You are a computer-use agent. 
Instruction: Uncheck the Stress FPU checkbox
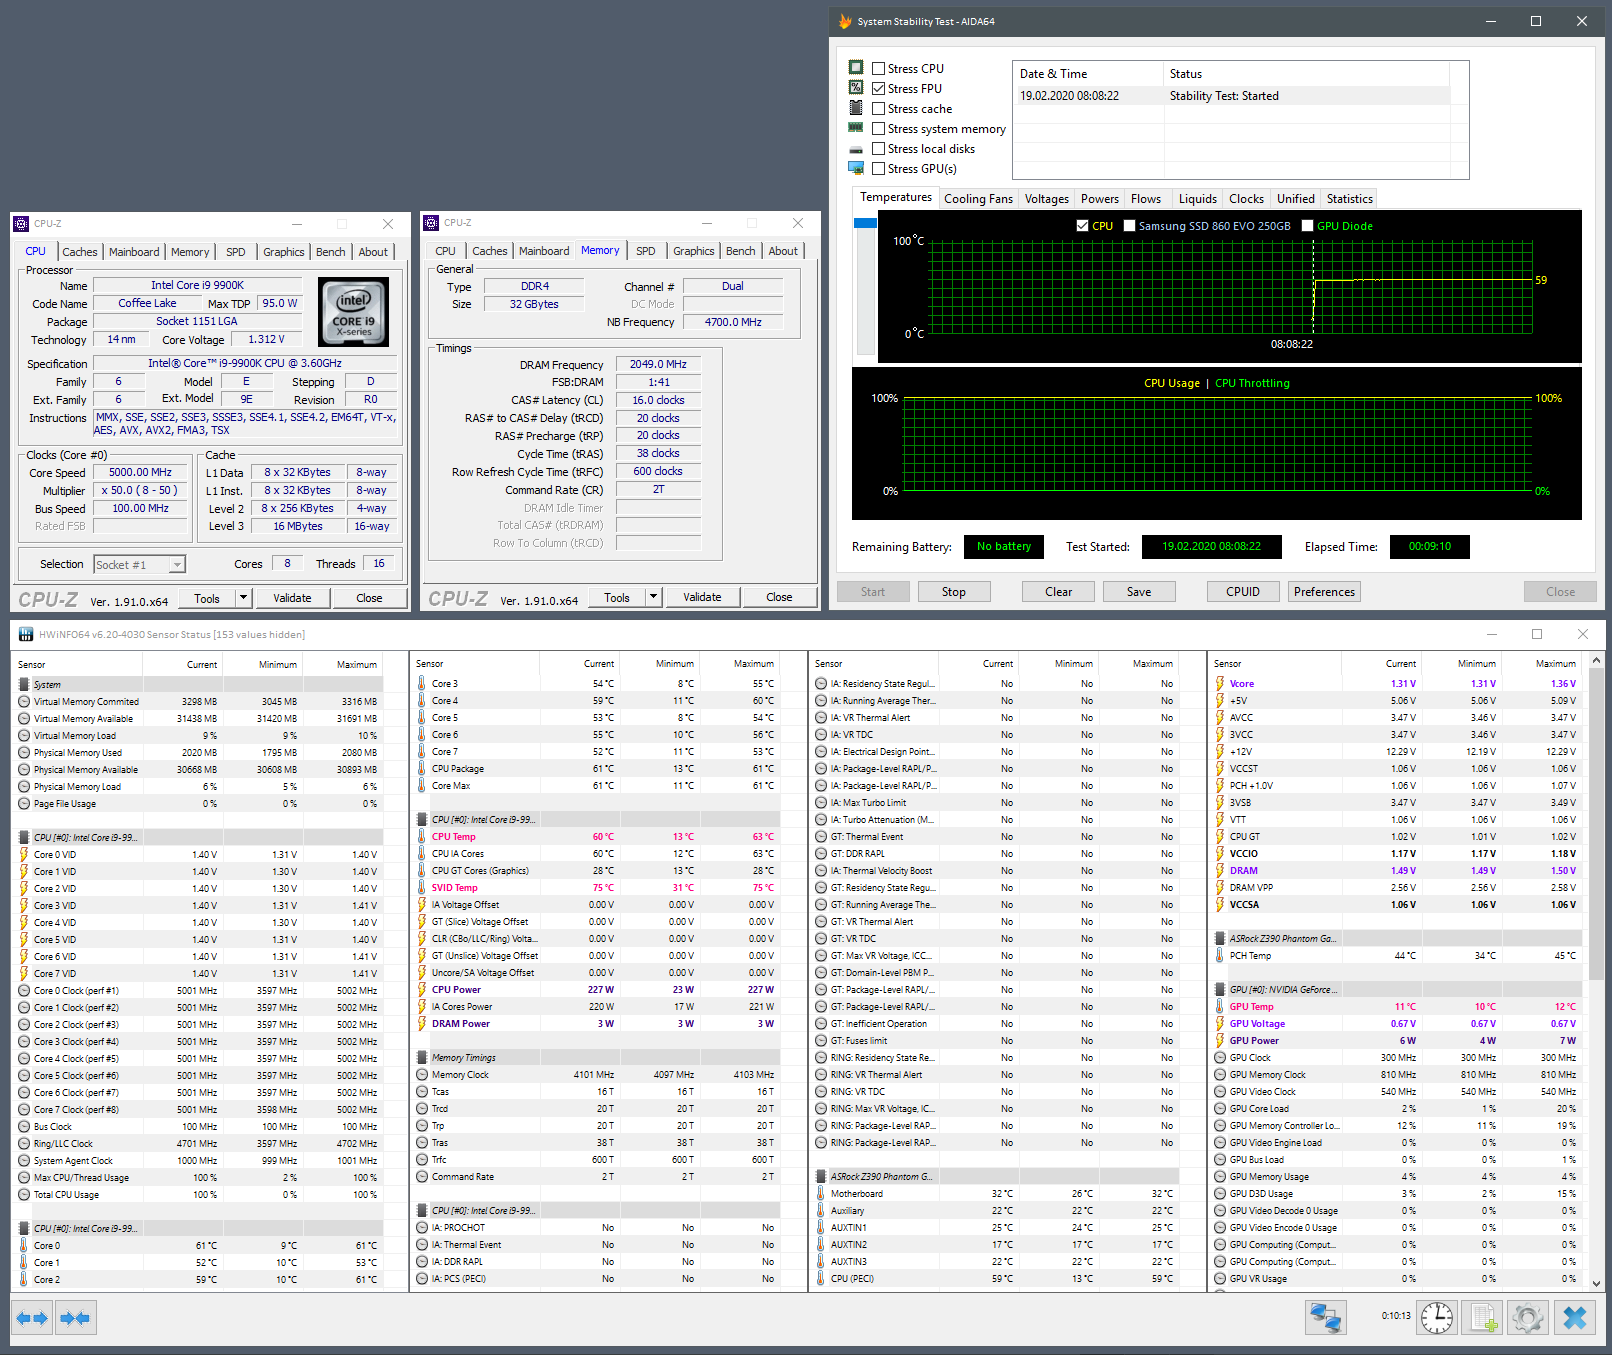coord(878,89)
